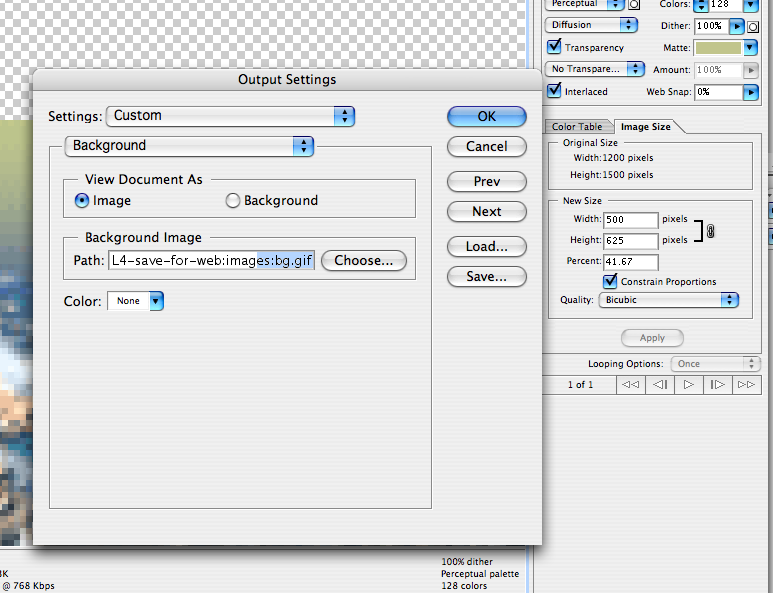Open the Dither slider arrow

(737, 25)
